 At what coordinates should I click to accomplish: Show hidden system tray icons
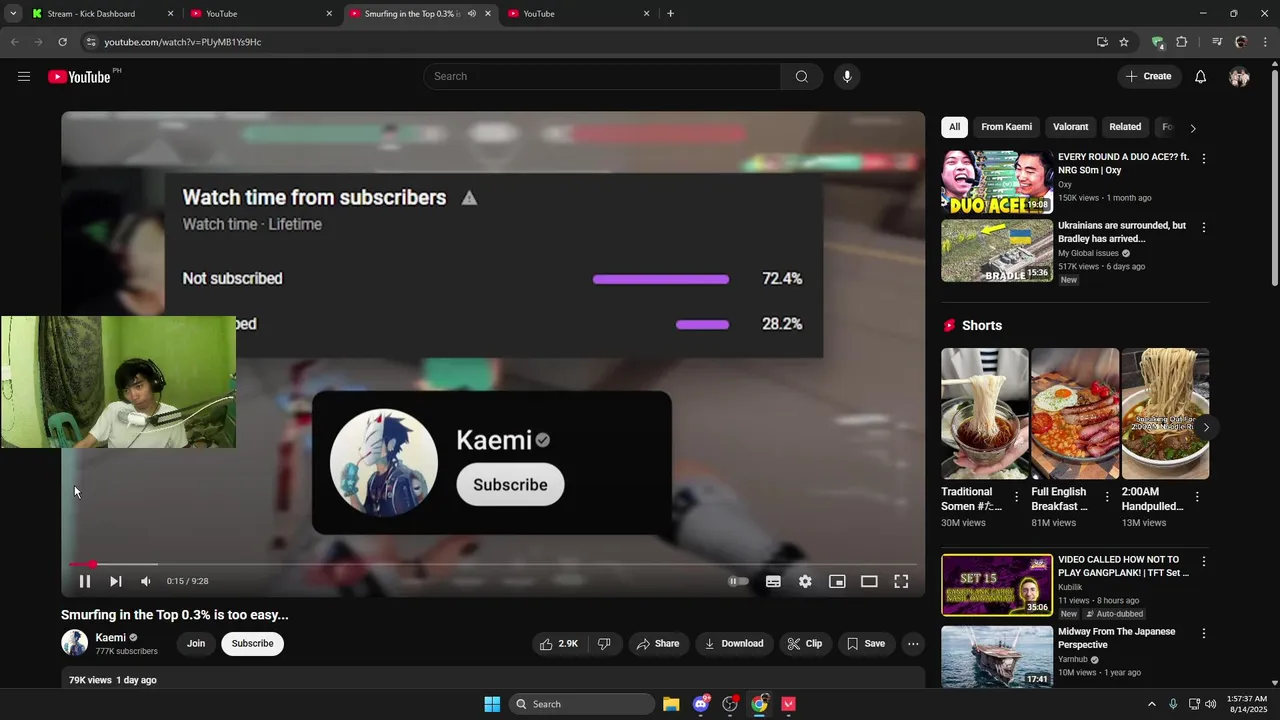[x=1152, y=704]
